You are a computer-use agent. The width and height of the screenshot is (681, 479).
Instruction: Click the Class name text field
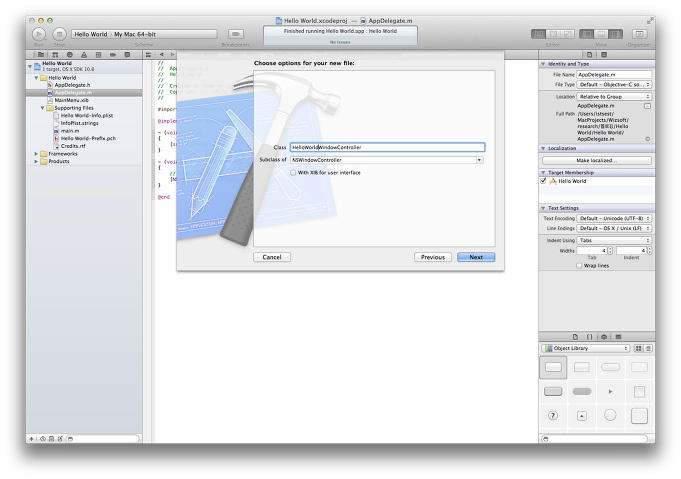pos(387,147)
